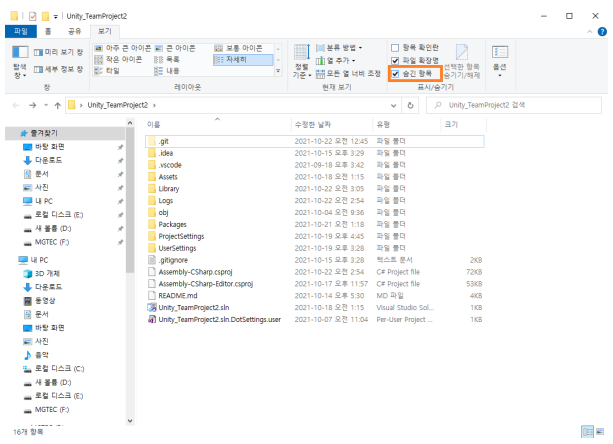This screenshot has height=444, width=613.
Task: Select the .git folder row
Action: click(x=315, y=141)
